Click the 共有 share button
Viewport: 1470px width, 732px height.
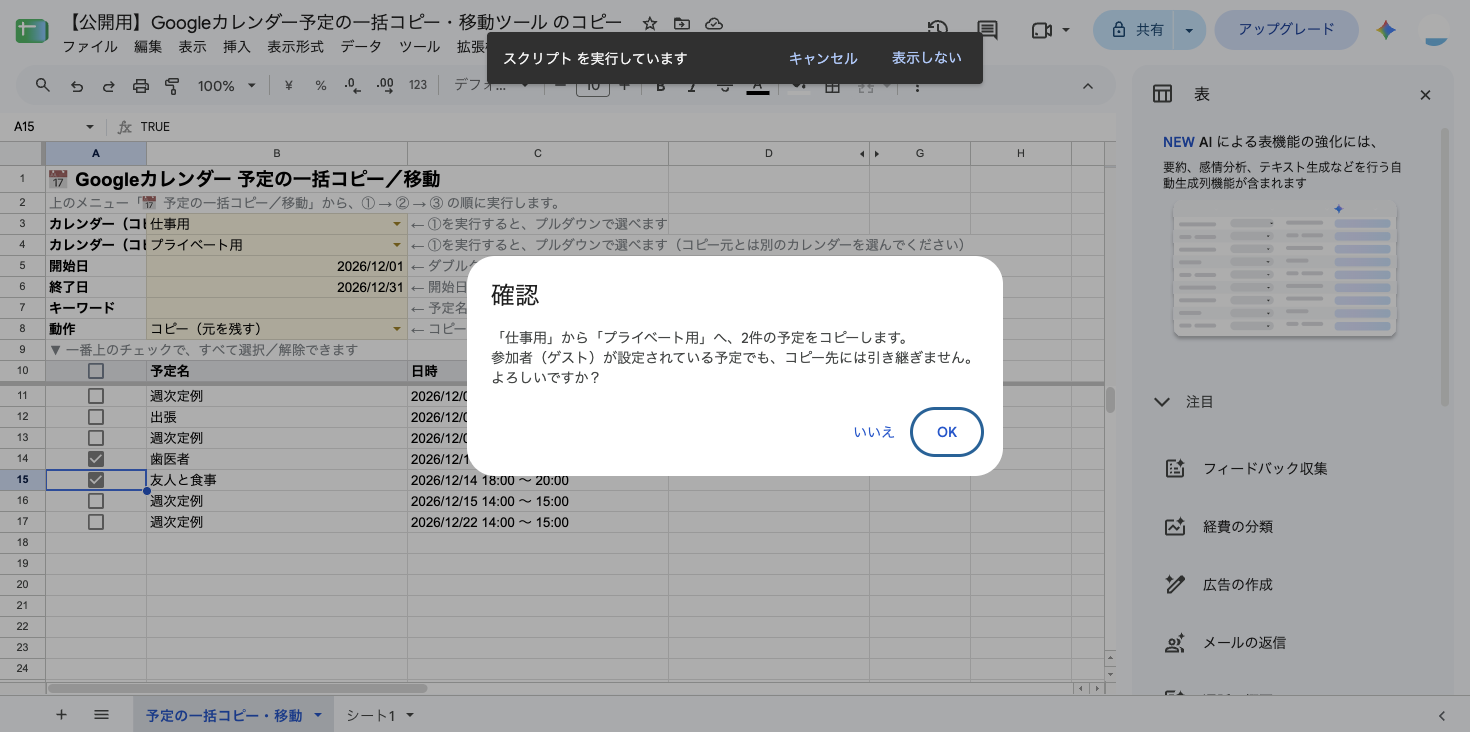pyautogui.click(x=1138, y=30)
